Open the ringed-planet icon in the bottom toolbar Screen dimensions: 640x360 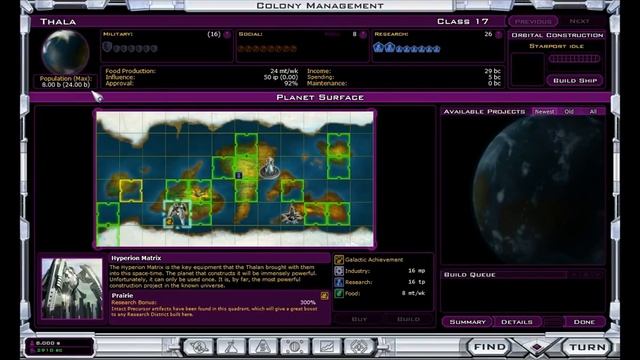coord(198,347)
